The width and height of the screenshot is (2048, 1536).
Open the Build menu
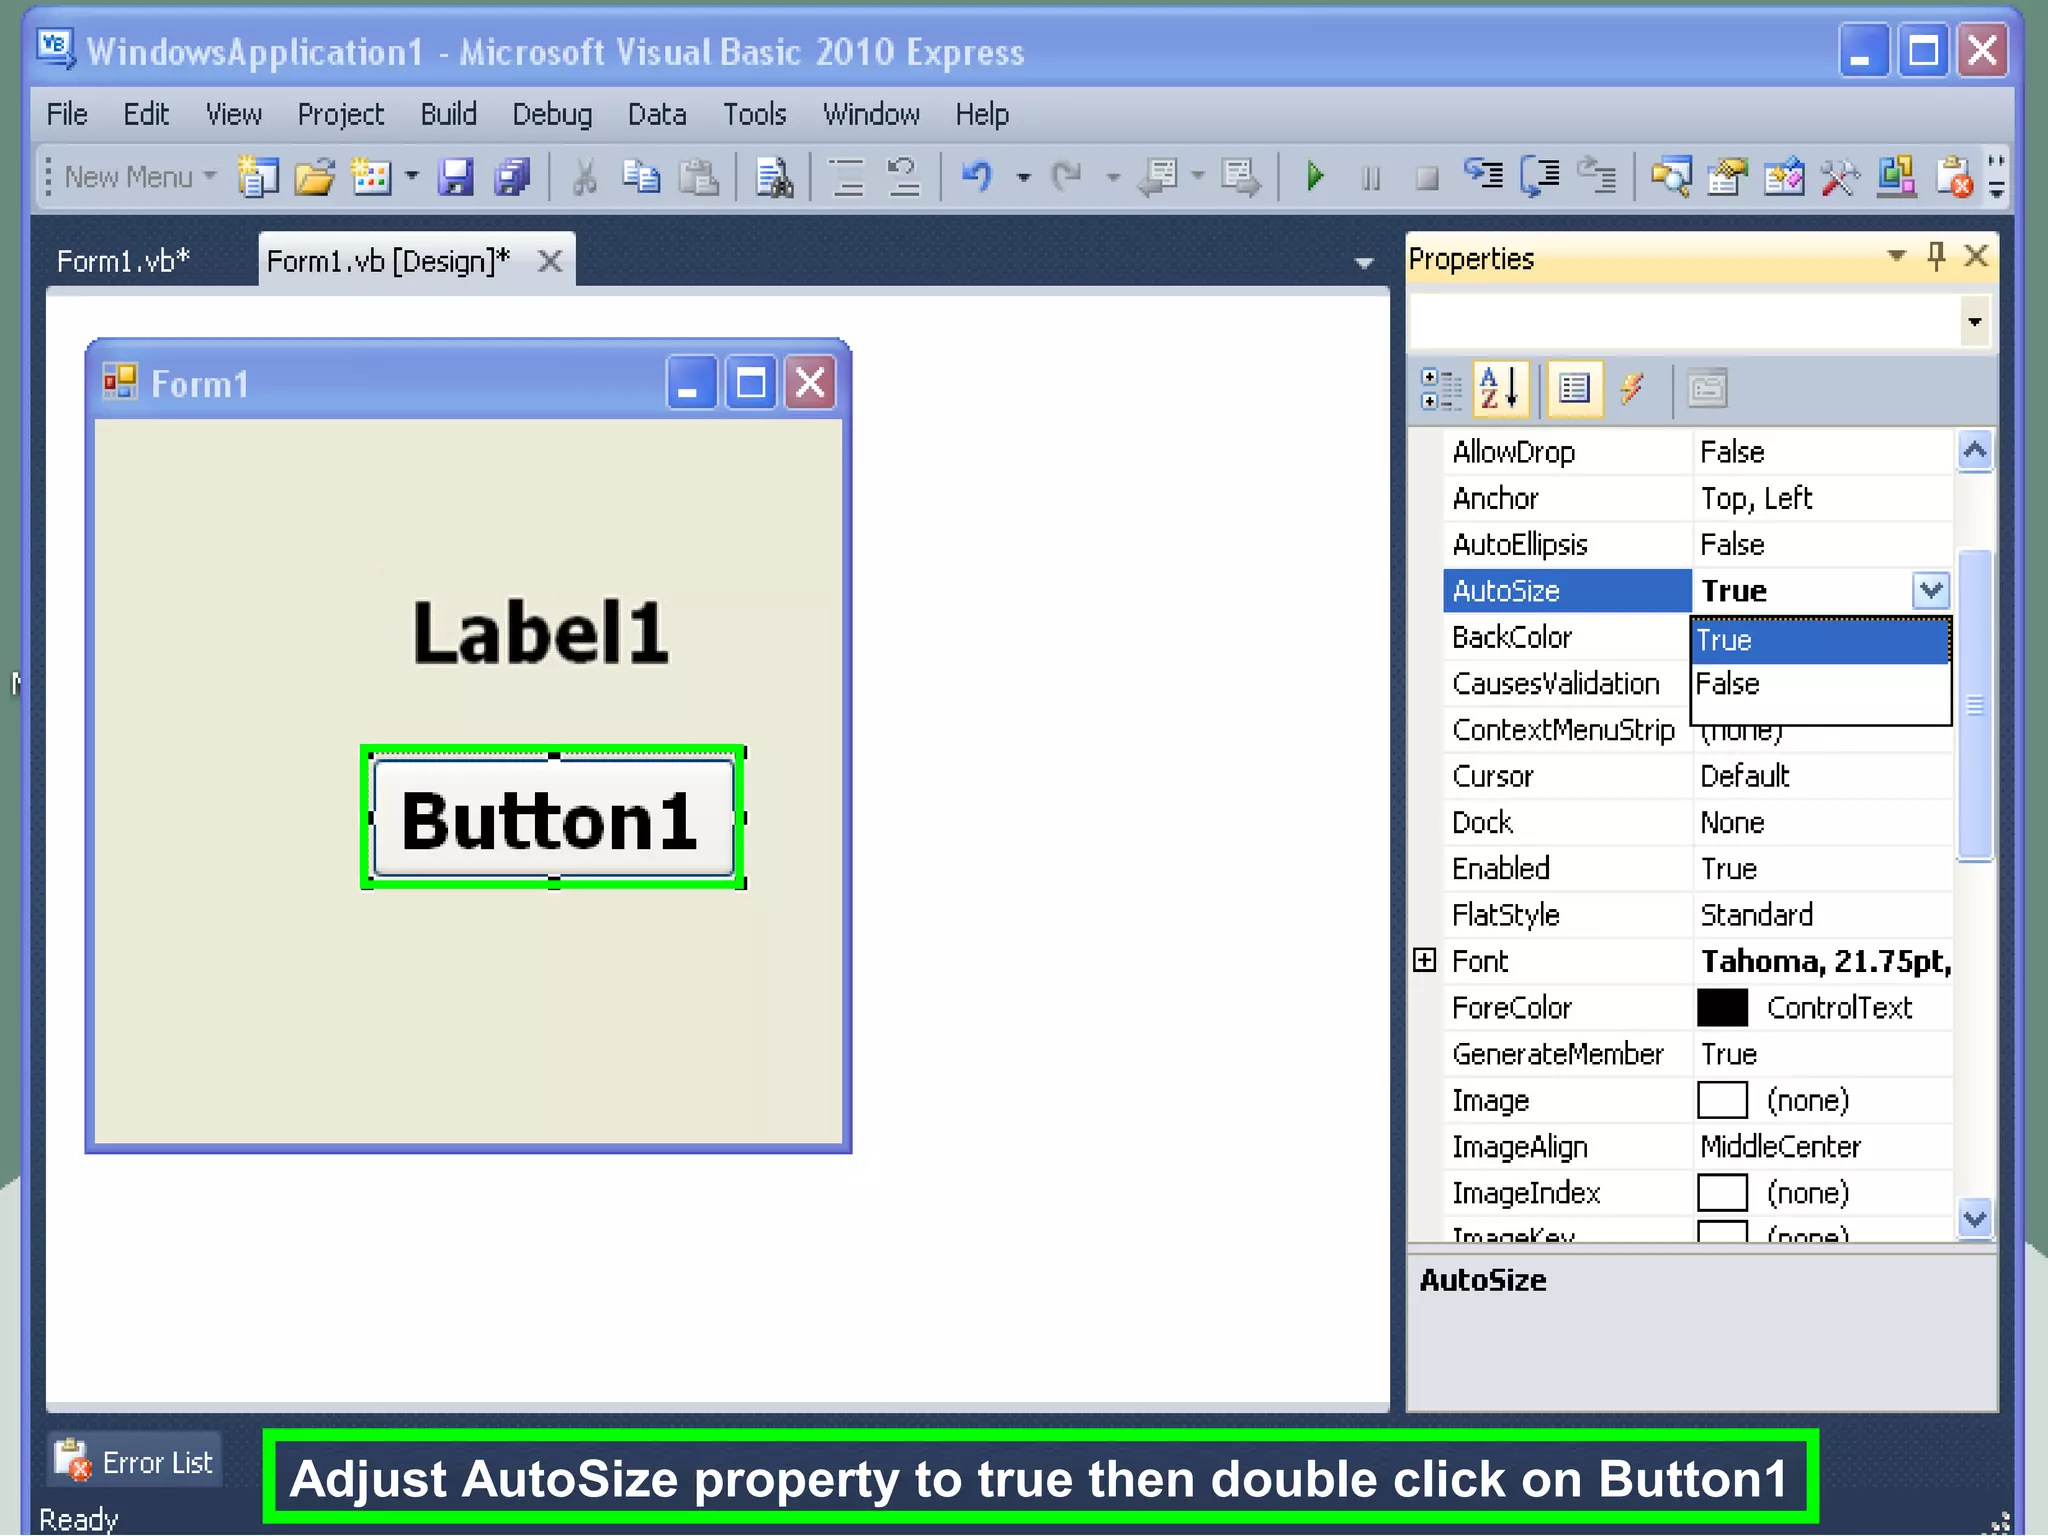point(448,115)
